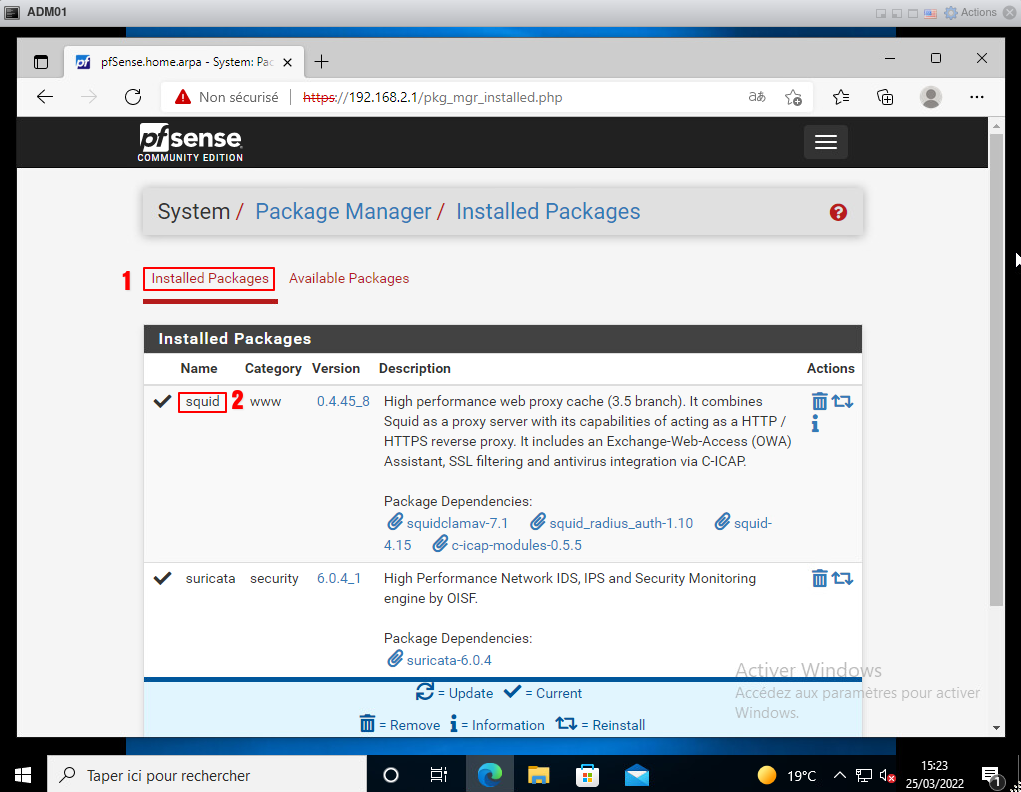Reinstall the suricata package
1021x792 pixels.
[x=842, y=578]
